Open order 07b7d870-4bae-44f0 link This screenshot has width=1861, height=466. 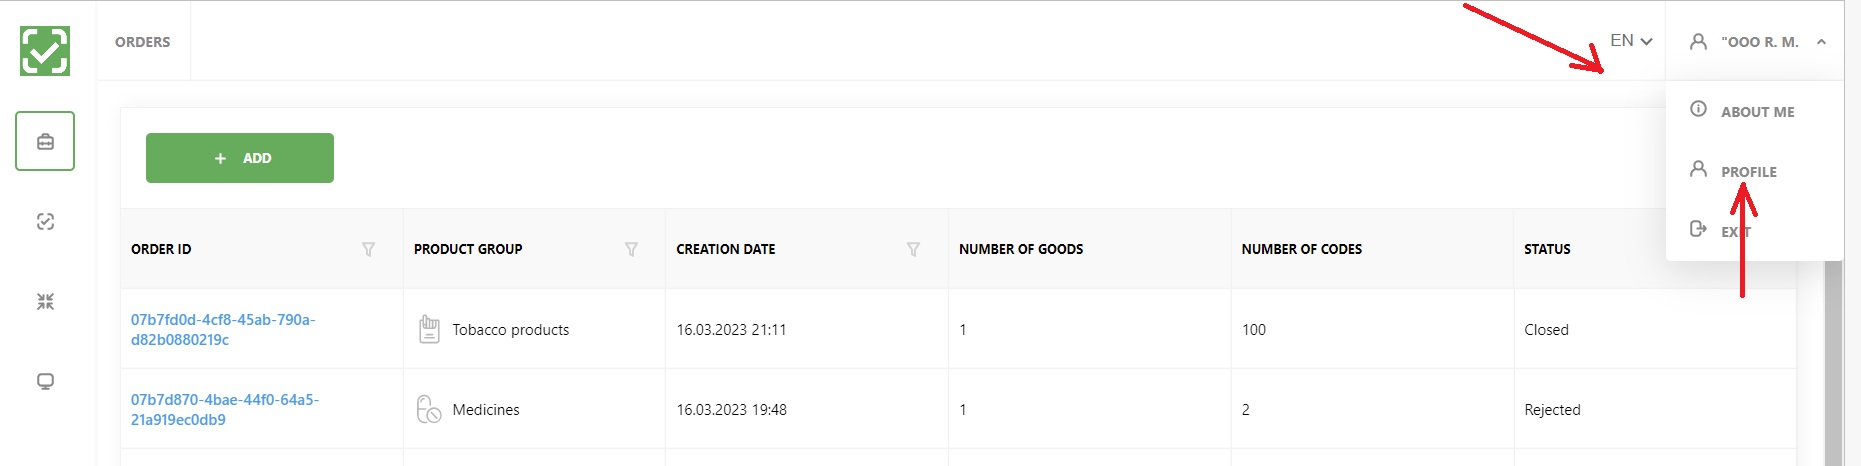pyautogui.click(x=225, y=409)
